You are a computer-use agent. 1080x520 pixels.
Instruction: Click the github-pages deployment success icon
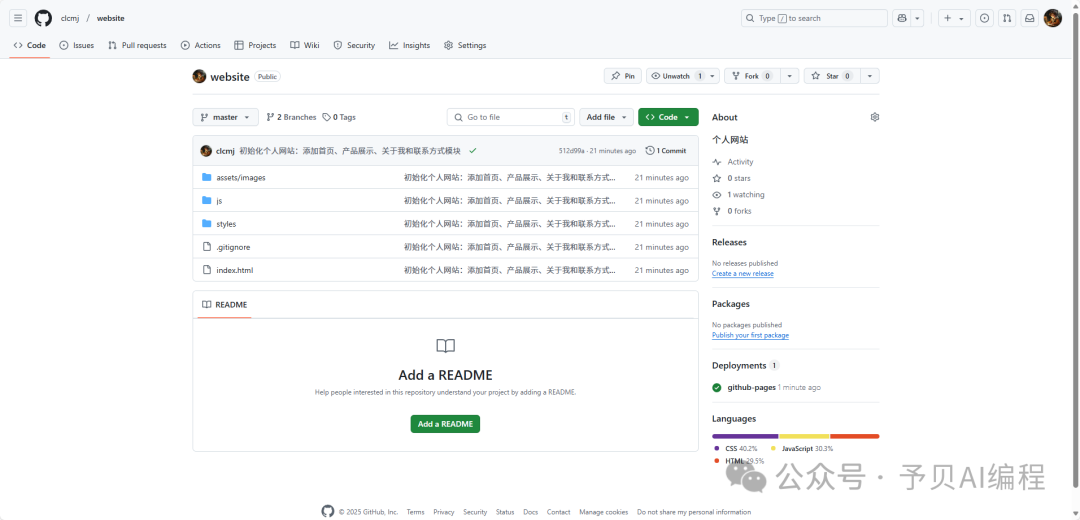click(x=717, y=387)
